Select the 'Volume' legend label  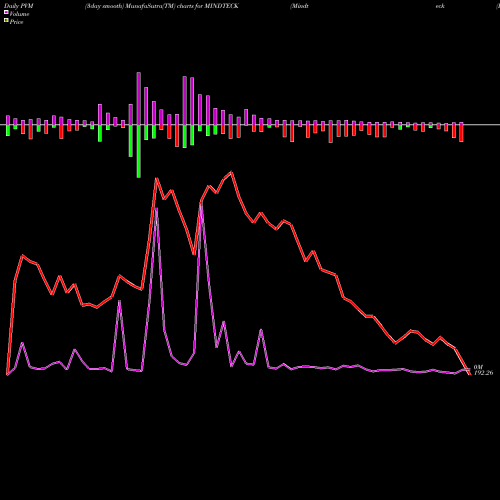click(x=19, y=14)
